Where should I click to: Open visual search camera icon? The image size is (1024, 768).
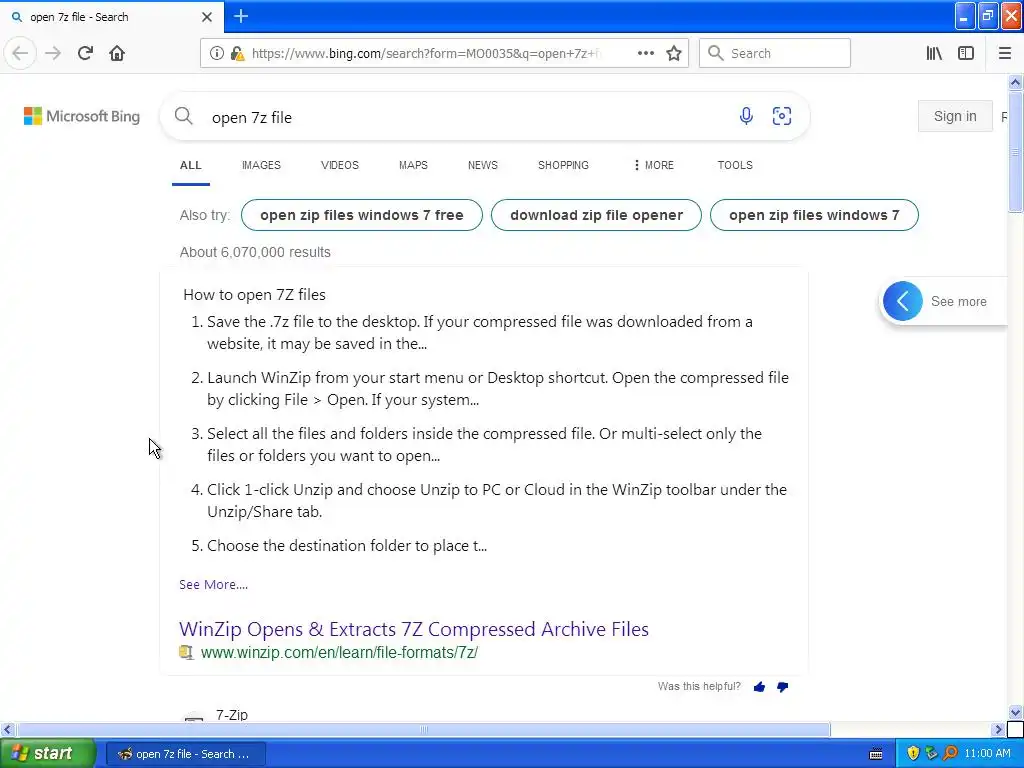tap(782, 116)
